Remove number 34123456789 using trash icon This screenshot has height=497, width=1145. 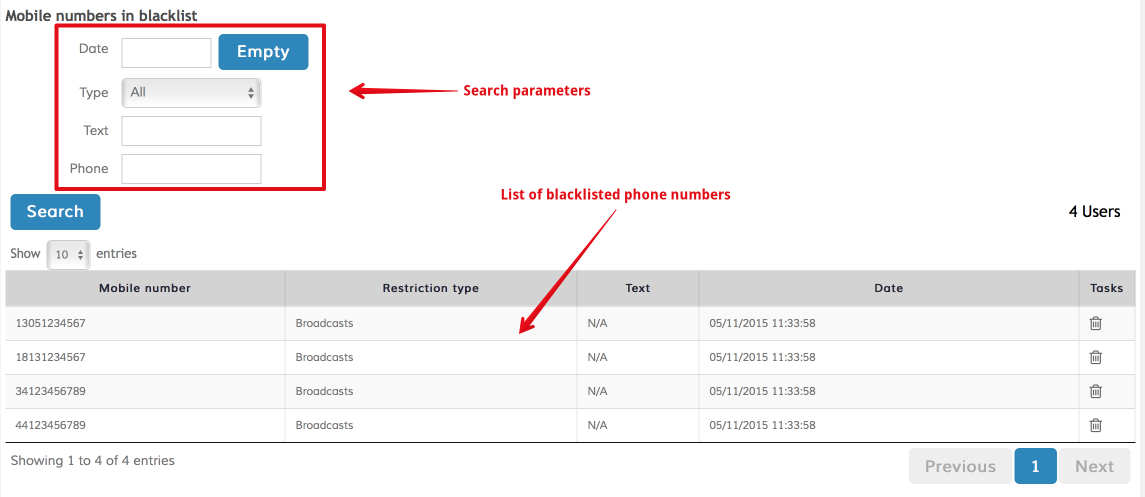1095,391
